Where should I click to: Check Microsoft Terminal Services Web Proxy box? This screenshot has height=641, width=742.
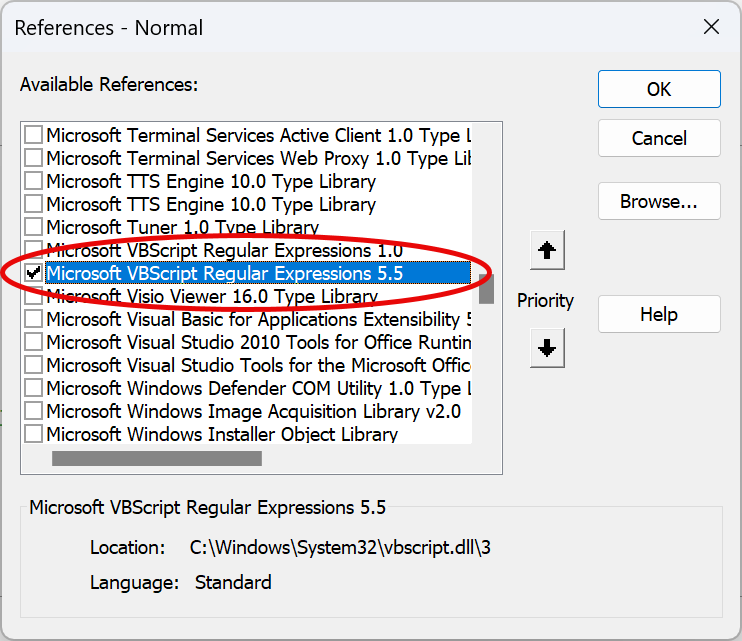(34, 158)
